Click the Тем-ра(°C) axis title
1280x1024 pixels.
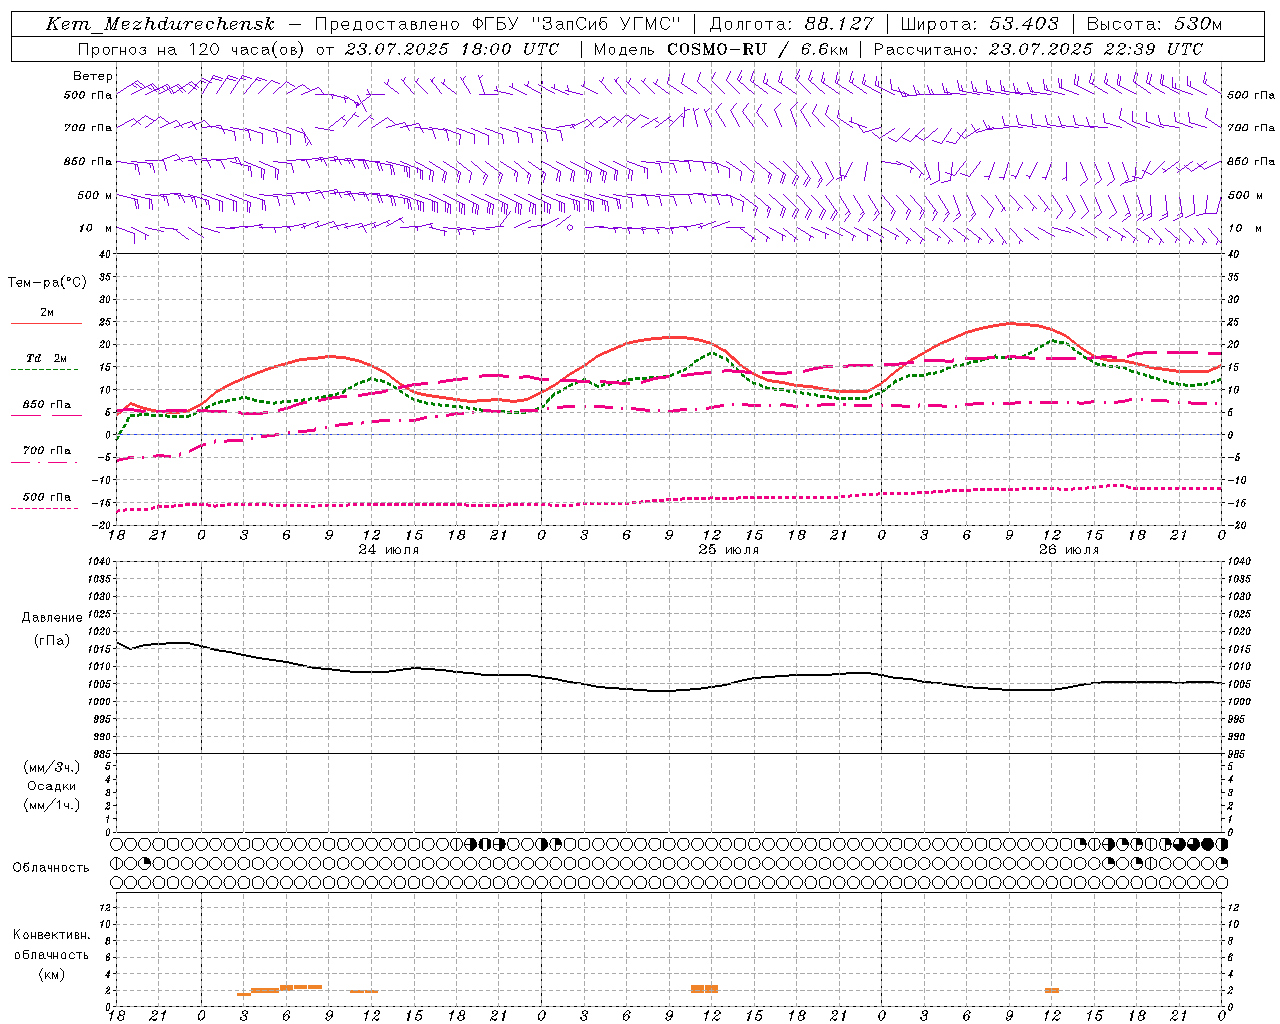tap(47, 283)
